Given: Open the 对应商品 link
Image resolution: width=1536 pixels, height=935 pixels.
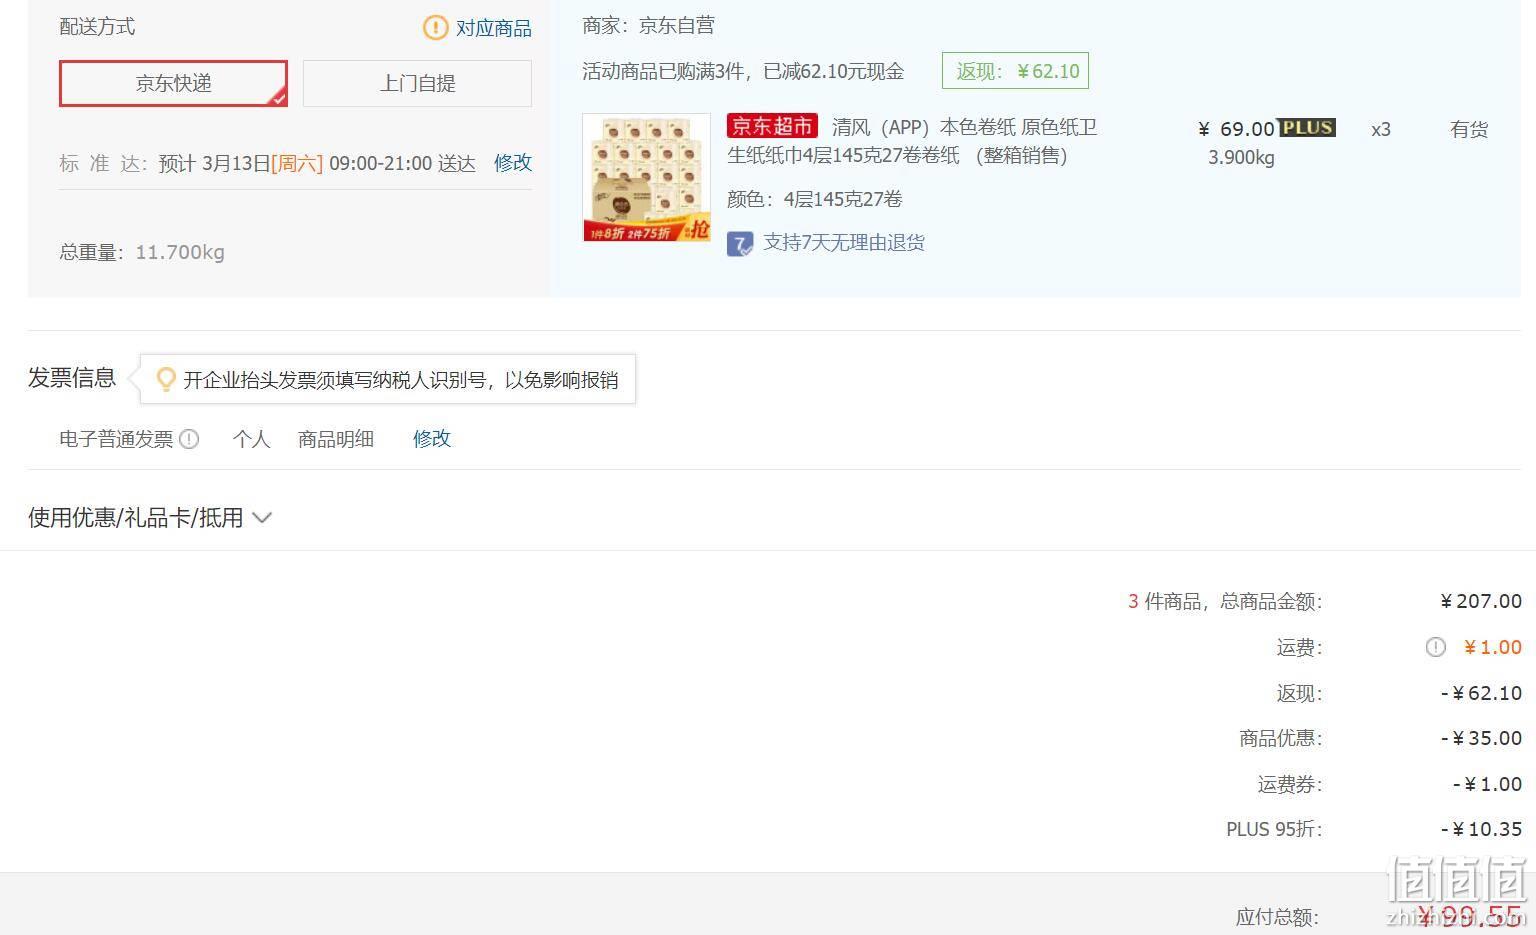Looking at the screenshot, I should (494, 28).
